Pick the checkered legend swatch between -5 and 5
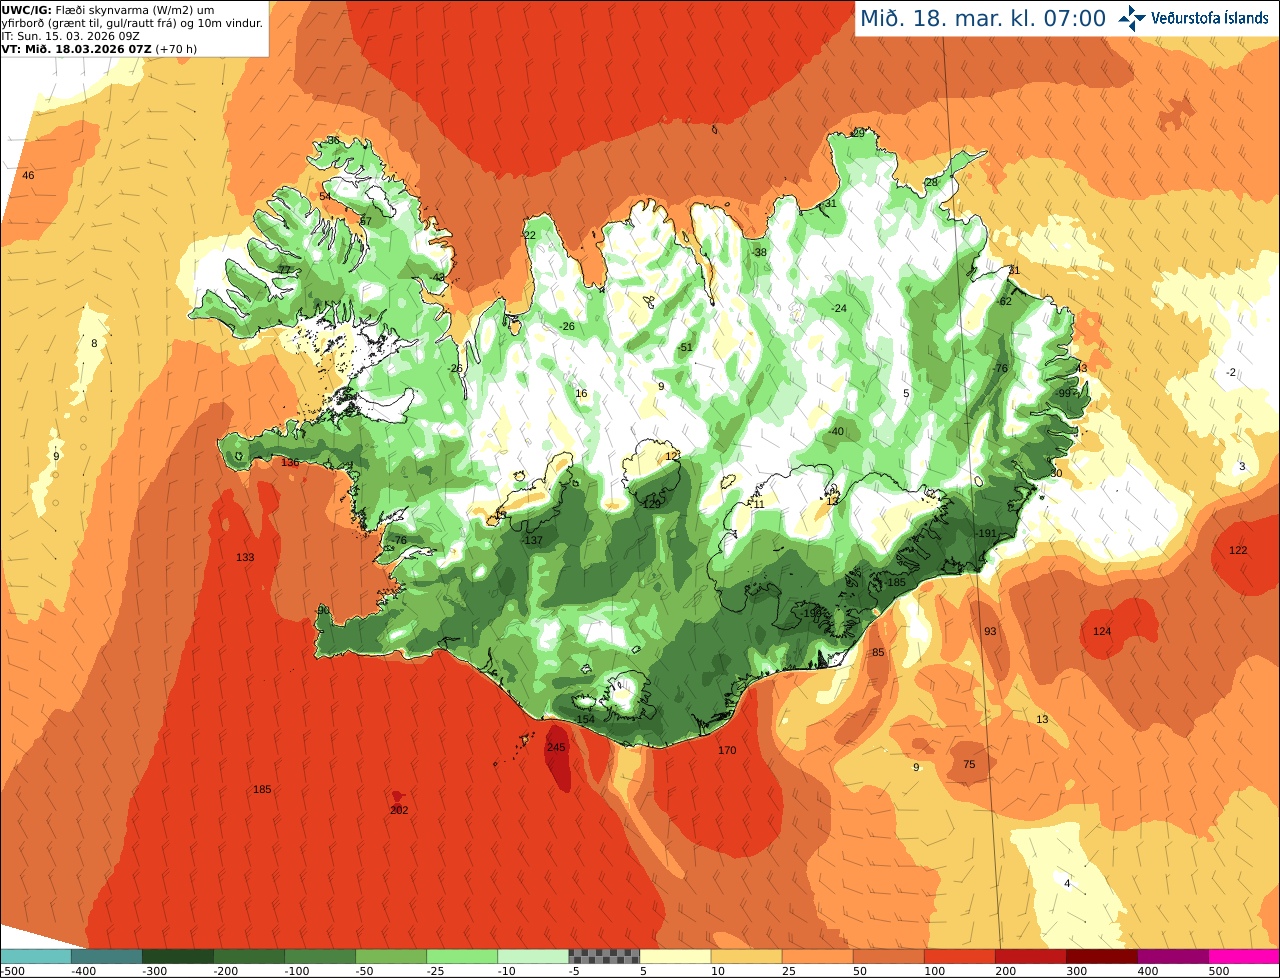This screenshot has height=978, width=1280. (604, 956)
